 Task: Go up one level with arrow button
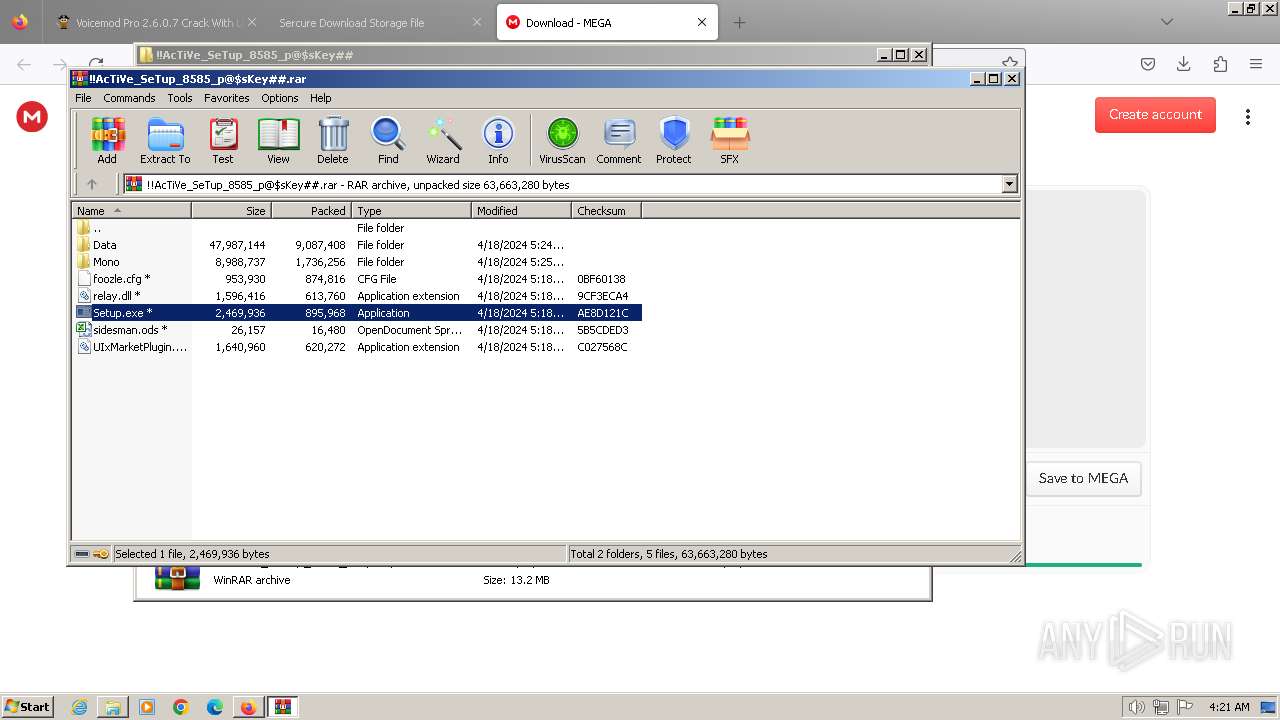click(92, 184)
